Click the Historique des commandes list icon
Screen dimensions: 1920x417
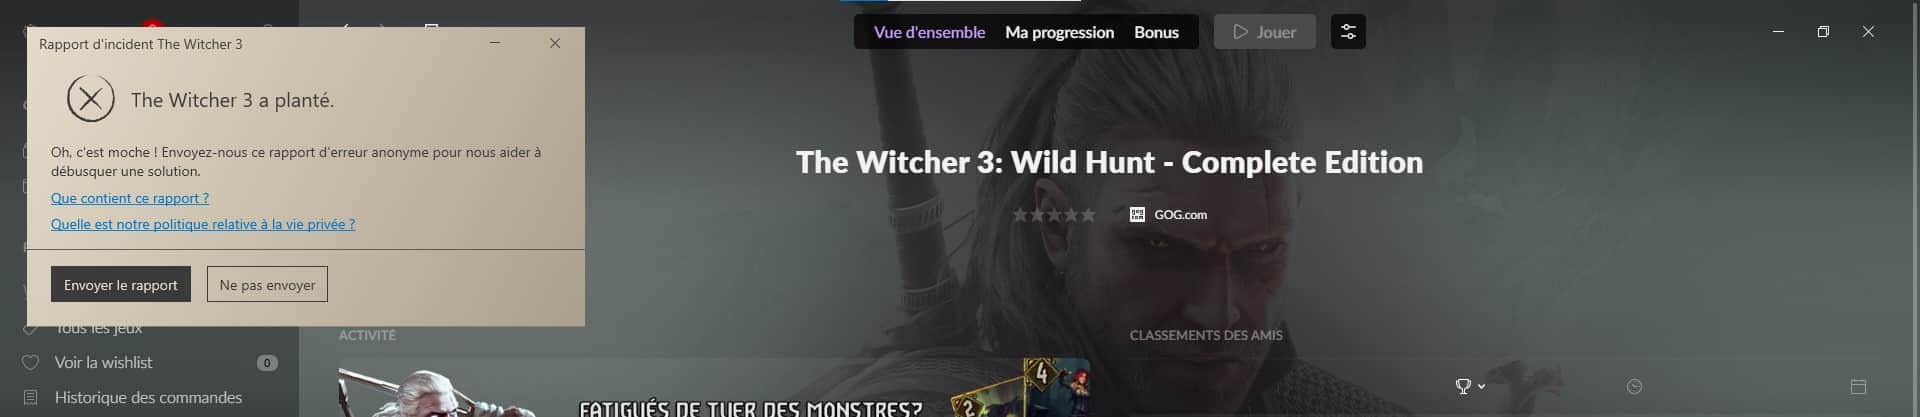point(31,397)
